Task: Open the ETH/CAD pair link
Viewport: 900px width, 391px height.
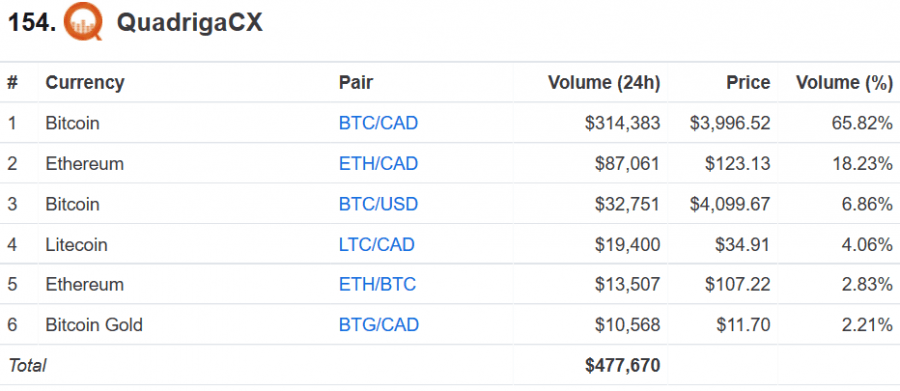Action: click(378, 164)
